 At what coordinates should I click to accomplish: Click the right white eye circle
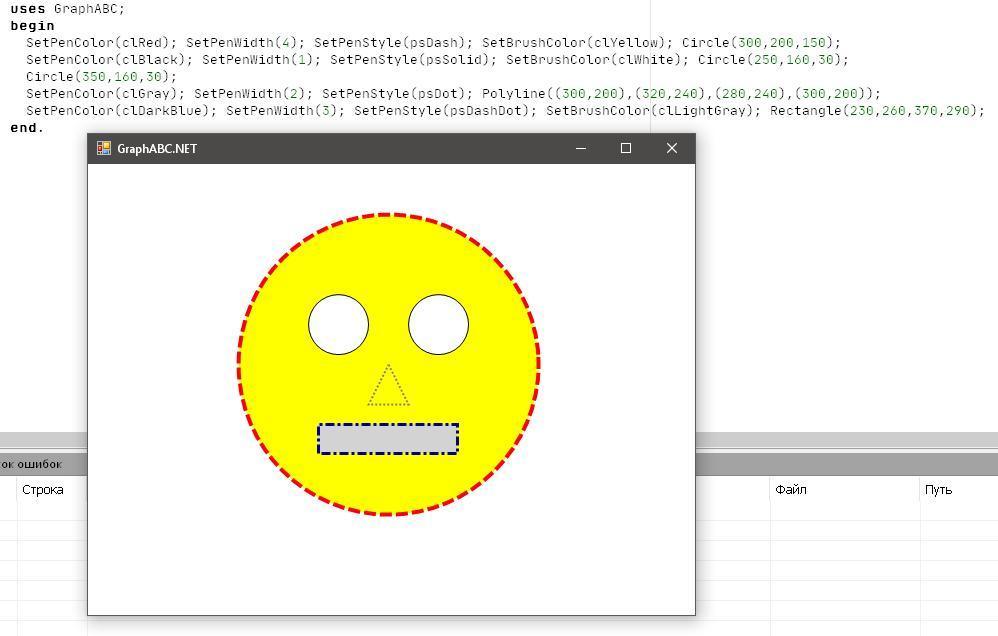coord(439,325)
